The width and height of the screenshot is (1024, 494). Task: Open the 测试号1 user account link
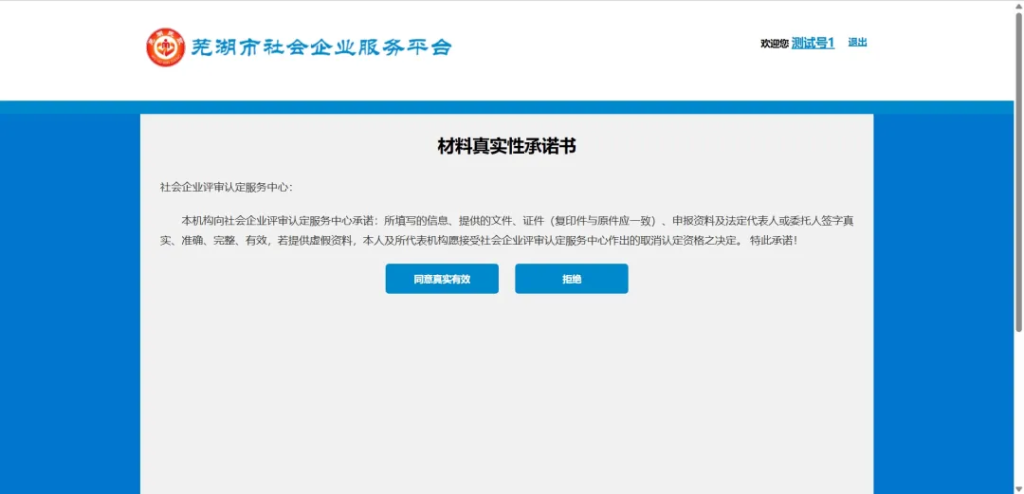[813, 43]
